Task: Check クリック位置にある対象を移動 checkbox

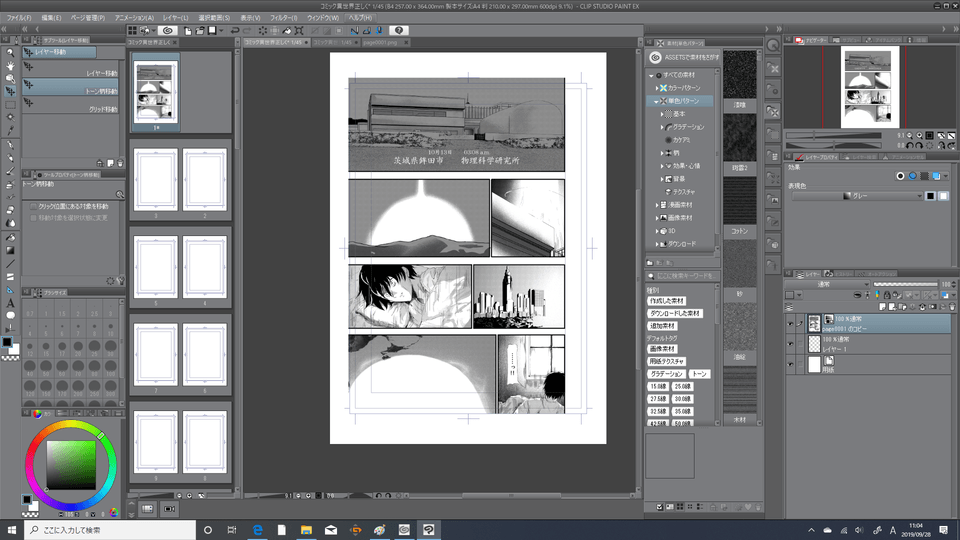Action: [x=34, y=206]
